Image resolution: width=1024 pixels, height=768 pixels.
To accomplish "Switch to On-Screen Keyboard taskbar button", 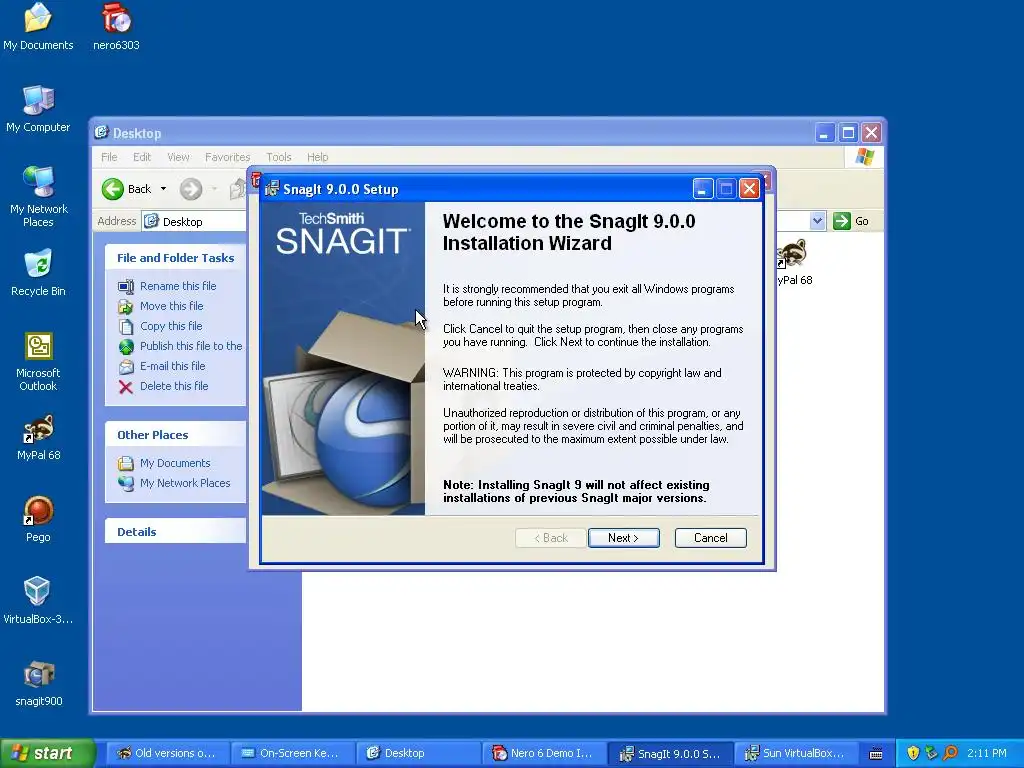I will [x=292, y=754].
